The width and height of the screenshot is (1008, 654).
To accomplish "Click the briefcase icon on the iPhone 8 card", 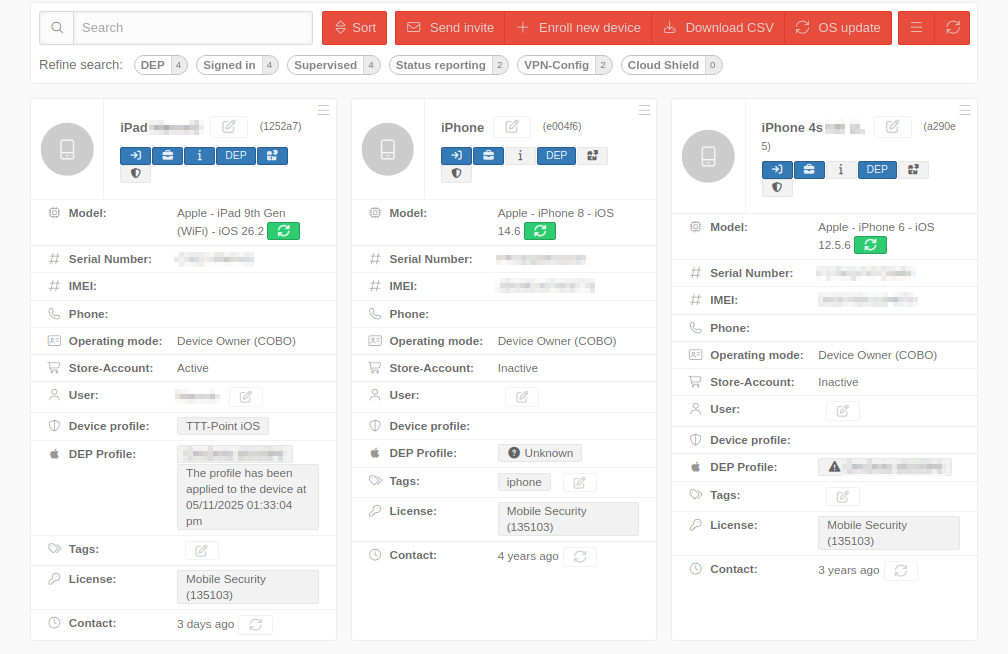I will pos(488,155).
